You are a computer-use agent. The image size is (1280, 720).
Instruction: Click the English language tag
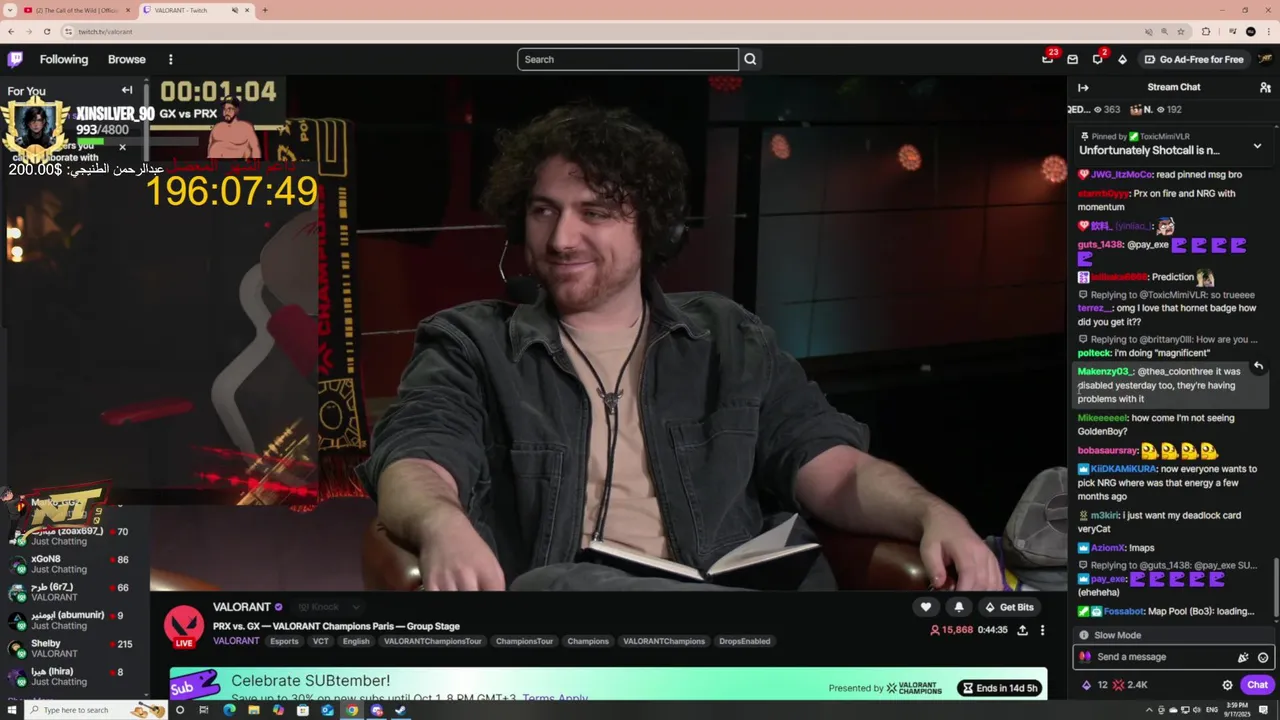click(x=356, y=641)
